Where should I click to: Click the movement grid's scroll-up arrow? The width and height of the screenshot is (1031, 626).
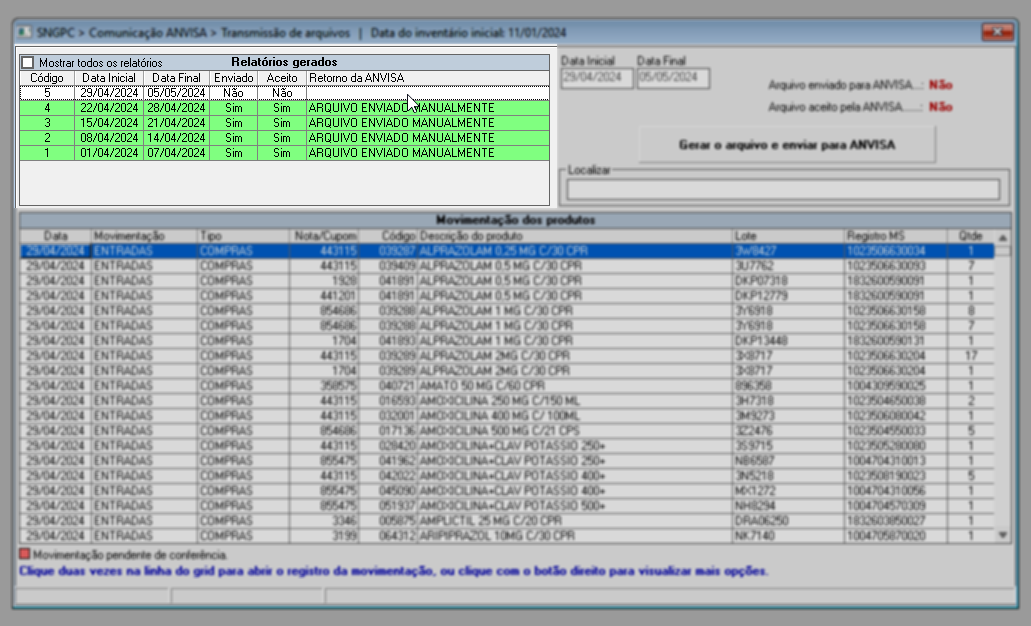point(1003,237)
